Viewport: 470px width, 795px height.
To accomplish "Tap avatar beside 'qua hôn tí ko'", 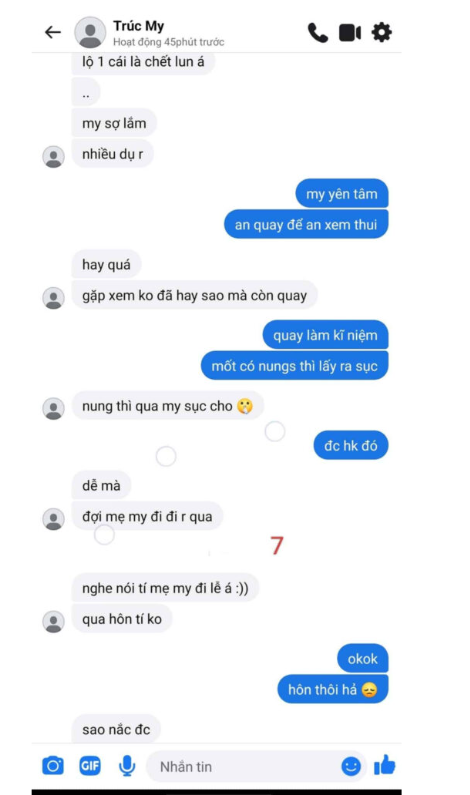I will (53, 622).
